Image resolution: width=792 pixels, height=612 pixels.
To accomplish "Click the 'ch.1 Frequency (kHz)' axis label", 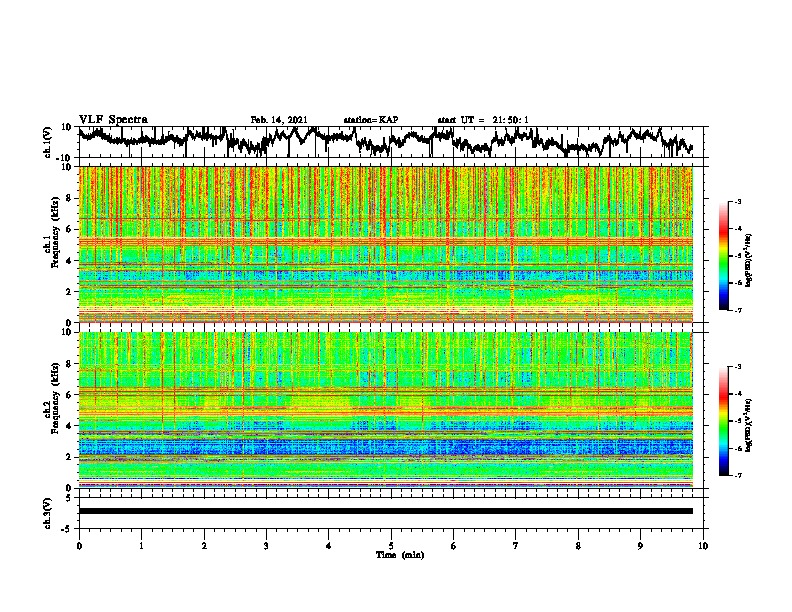I will coord(52,232).
